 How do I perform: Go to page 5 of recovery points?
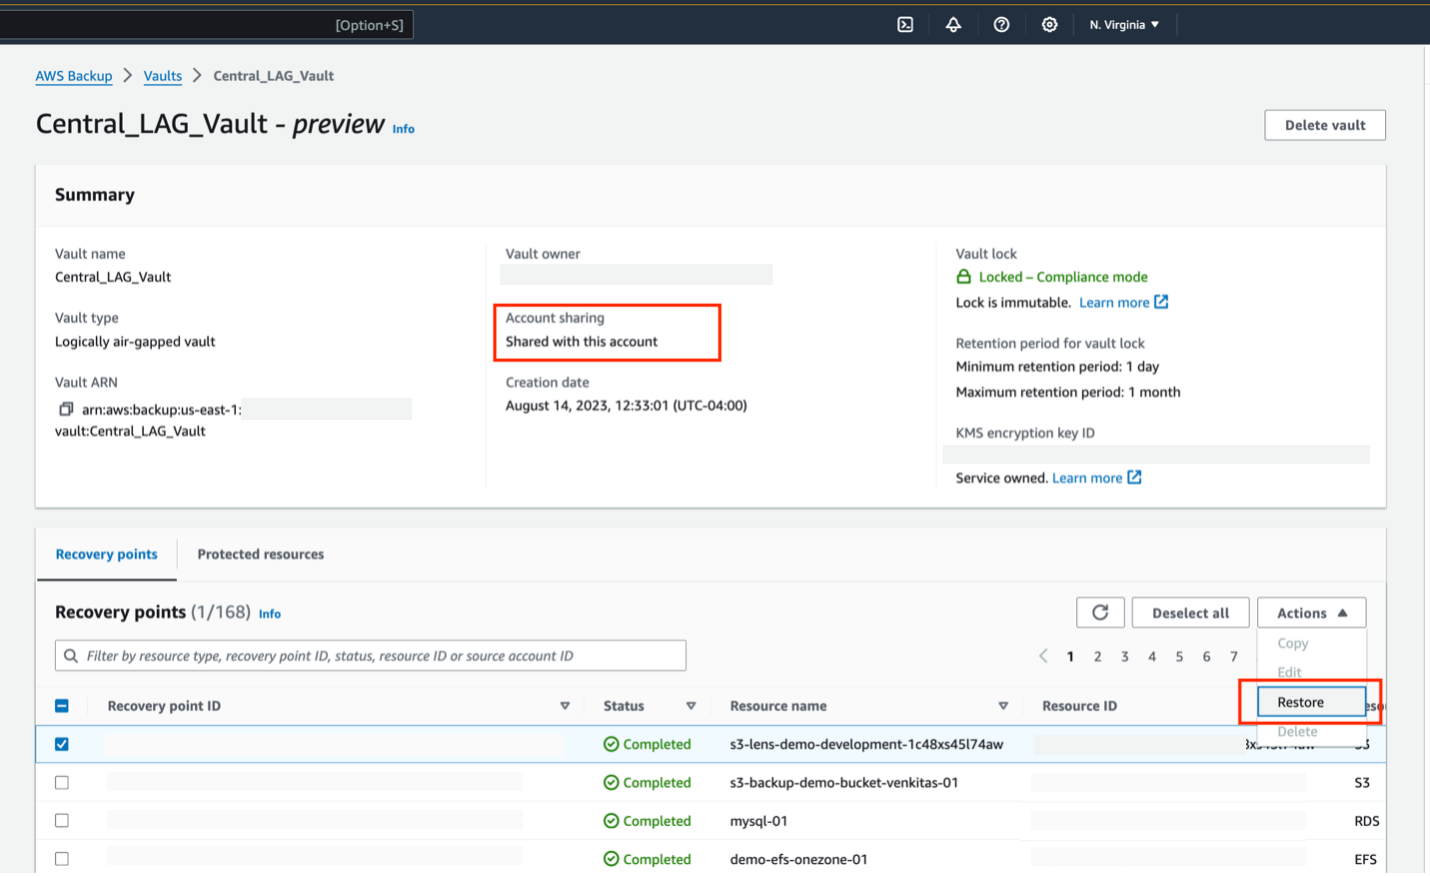[1179, 656]
